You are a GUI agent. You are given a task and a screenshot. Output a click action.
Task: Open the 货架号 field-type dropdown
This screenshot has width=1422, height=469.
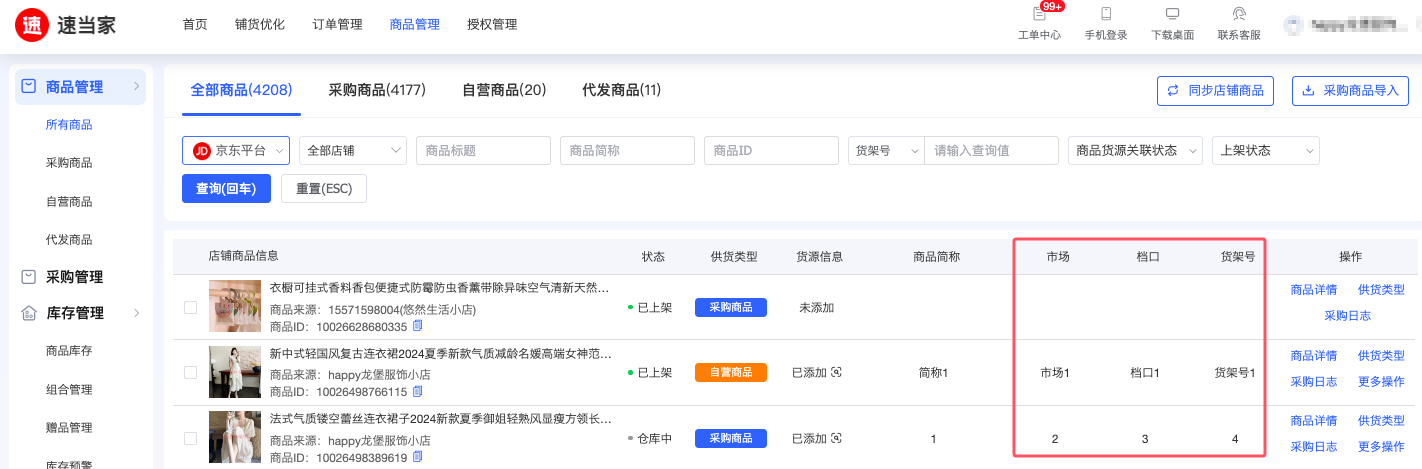tap(886, 151)
